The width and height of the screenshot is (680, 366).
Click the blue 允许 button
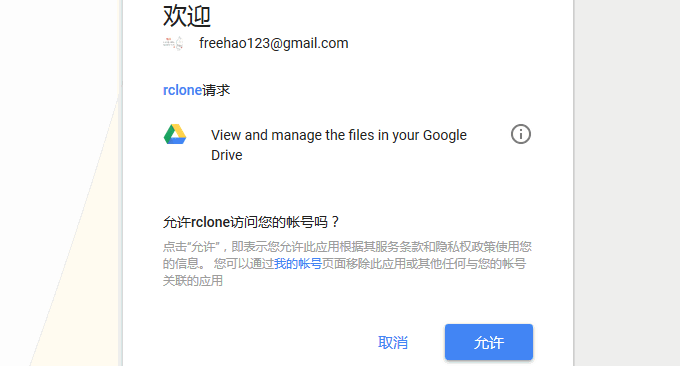coord(489,342)
